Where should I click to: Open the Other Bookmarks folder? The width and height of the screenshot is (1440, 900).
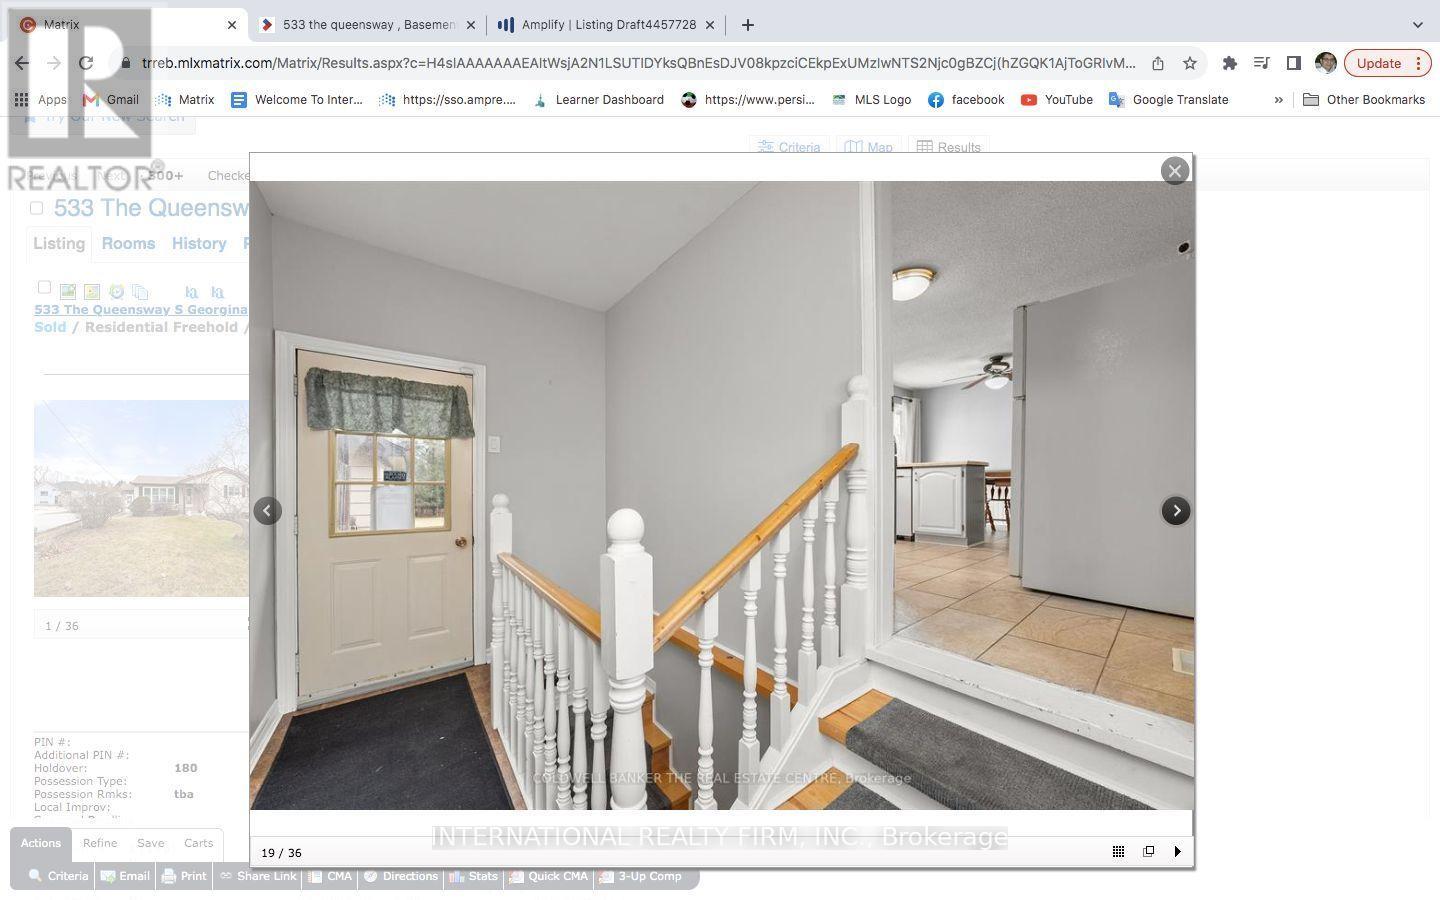point(1364,100)
